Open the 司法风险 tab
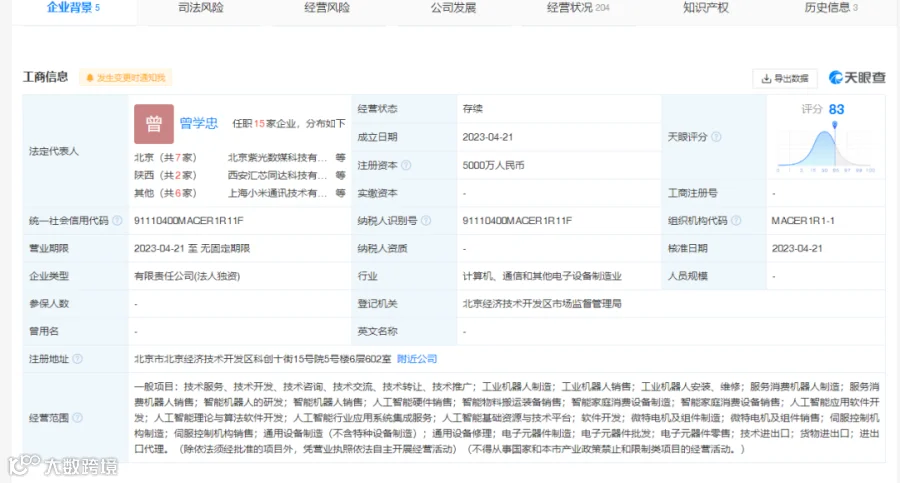The image size is (900, 483). tap(201, 8)
